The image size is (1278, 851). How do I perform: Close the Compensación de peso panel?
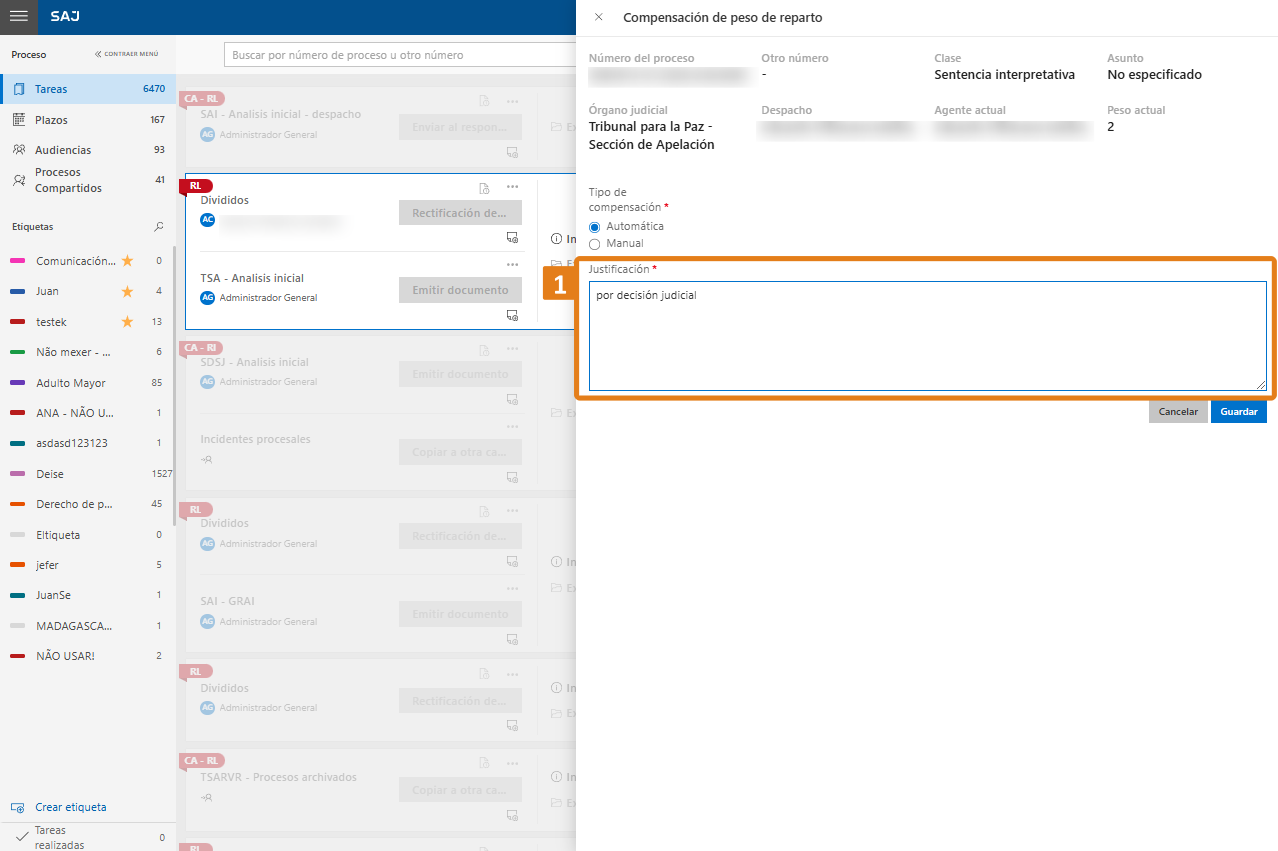pyautogui.click(x=598, y=18)
